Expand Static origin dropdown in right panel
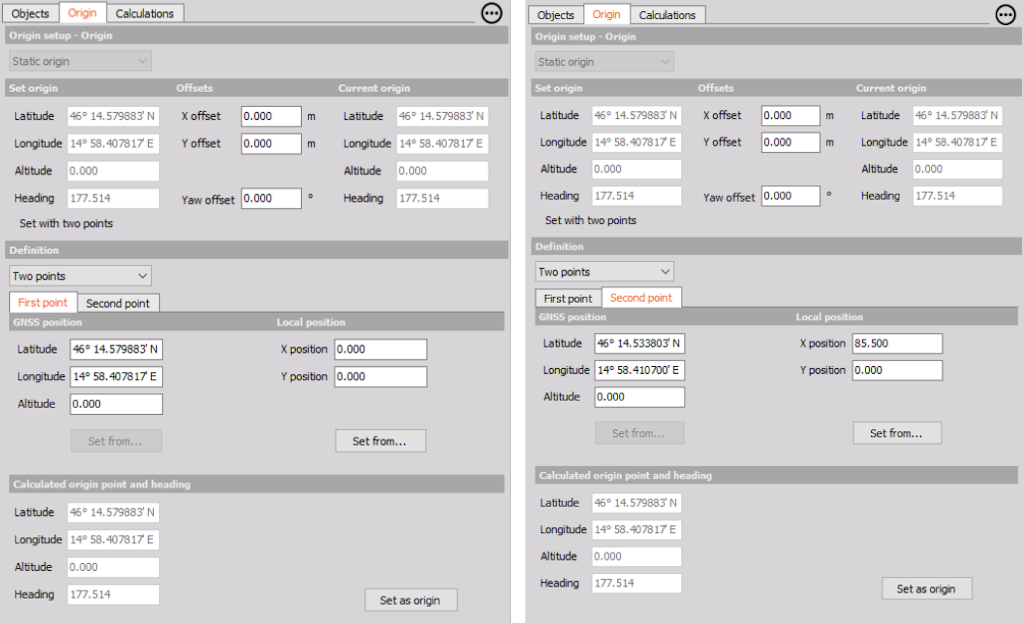1024x623 pixels. [x=604, y=62]
